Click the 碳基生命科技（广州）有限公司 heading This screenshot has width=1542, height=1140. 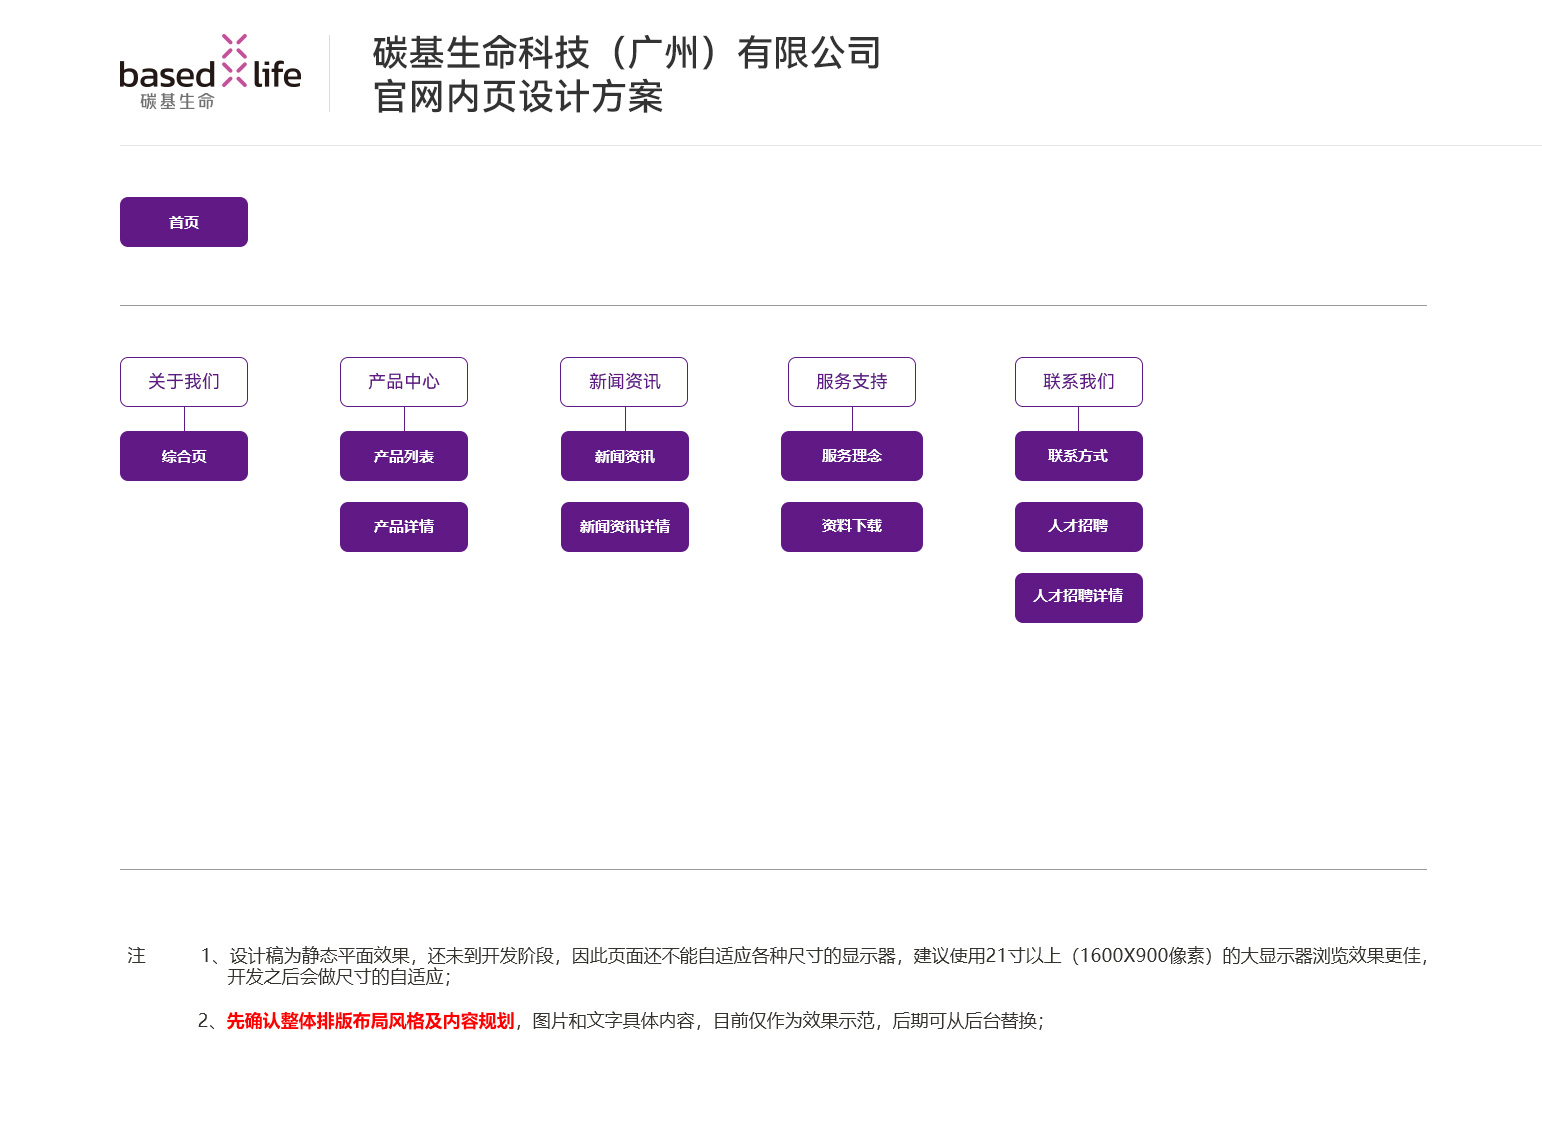coord(627,53)
